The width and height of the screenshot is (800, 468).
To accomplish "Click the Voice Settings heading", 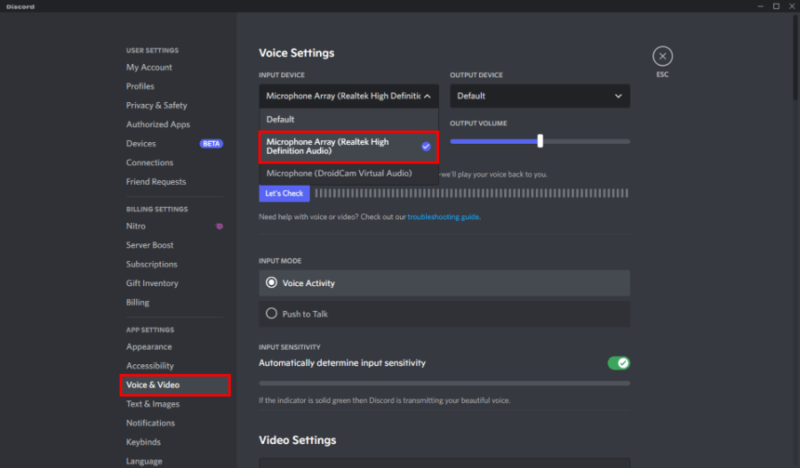I will point(296,53).
